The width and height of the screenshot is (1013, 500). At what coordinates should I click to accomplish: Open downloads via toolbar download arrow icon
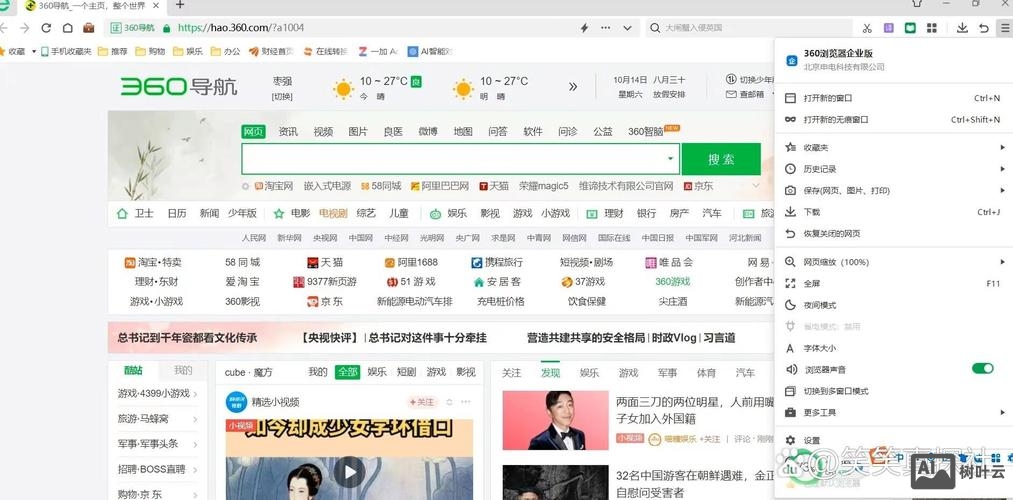962,28
